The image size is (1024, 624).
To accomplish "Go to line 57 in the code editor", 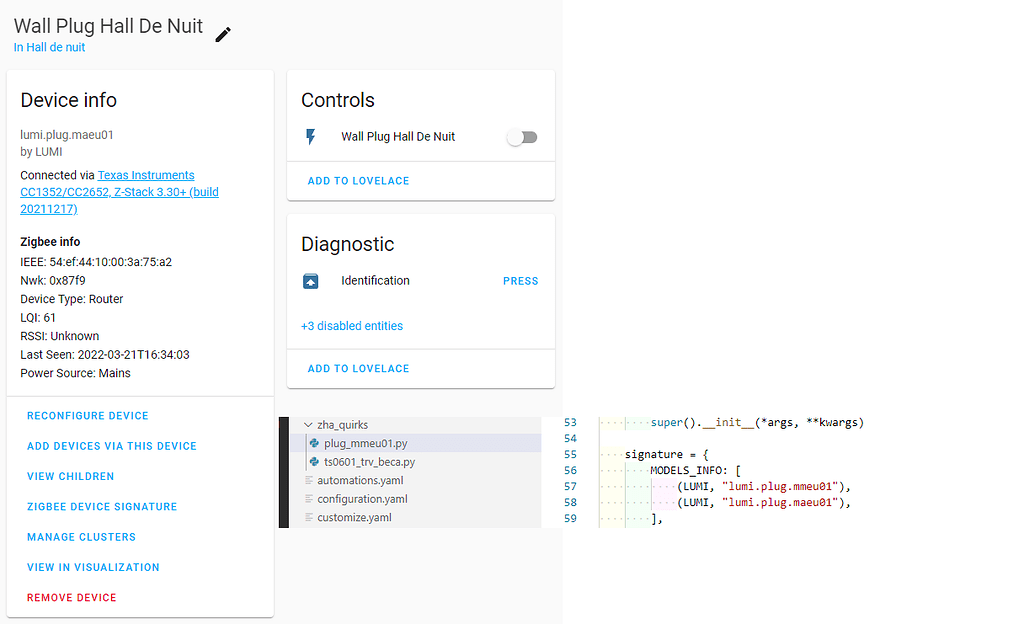I will [570, 487].
